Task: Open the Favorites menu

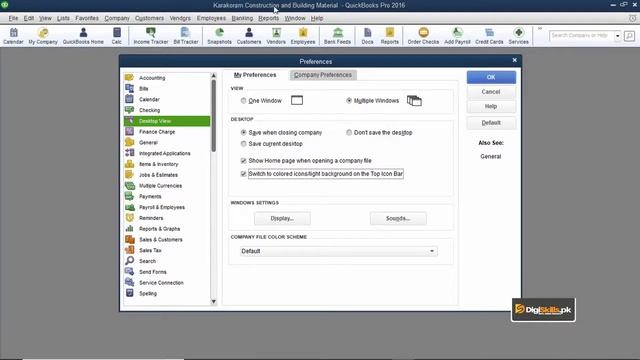Action: [87, 18]
